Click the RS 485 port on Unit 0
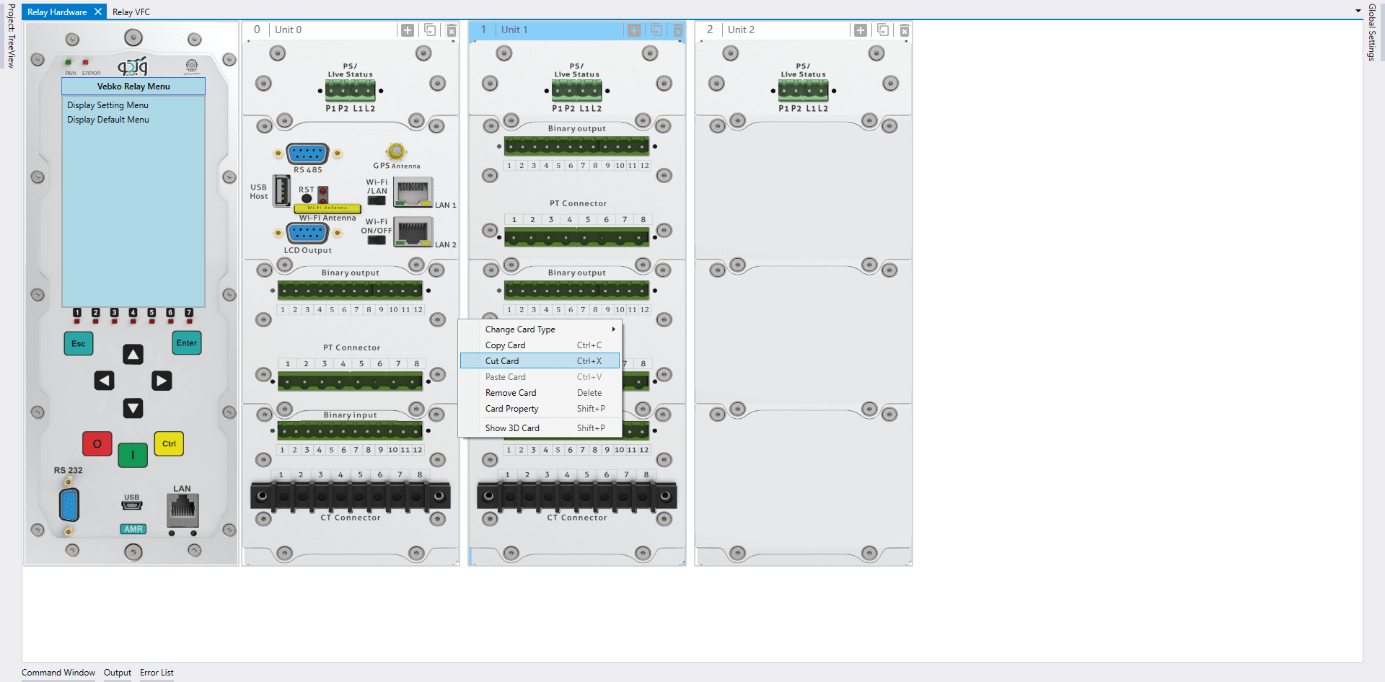The image size is (1385, 682). click(x=307, y=154)
